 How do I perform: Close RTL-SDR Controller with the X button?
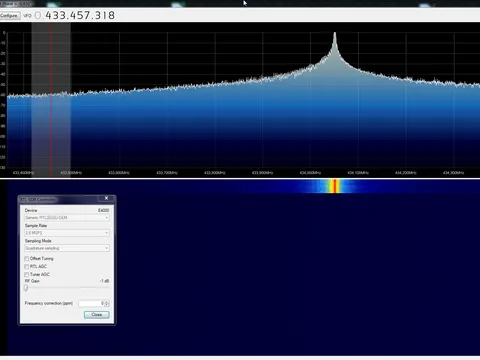[106, 198]
